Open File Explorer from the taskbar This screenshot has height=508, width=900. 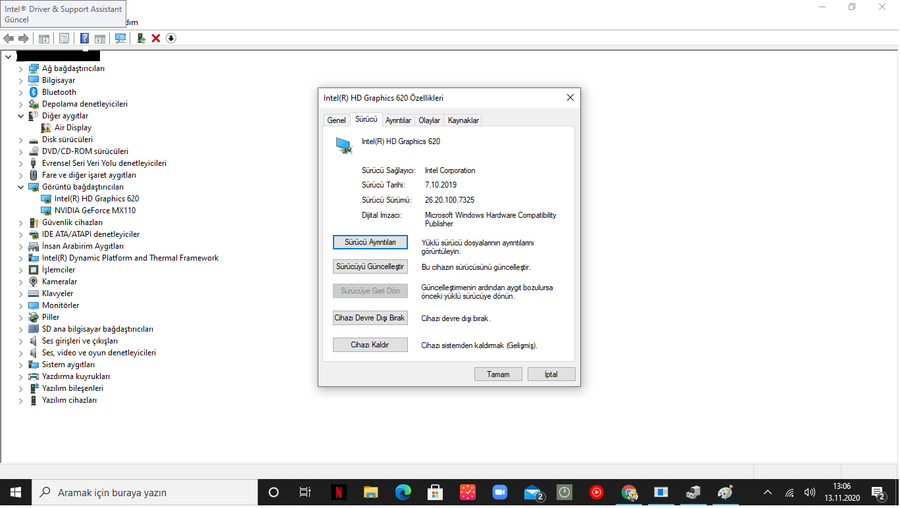point(371,493)
